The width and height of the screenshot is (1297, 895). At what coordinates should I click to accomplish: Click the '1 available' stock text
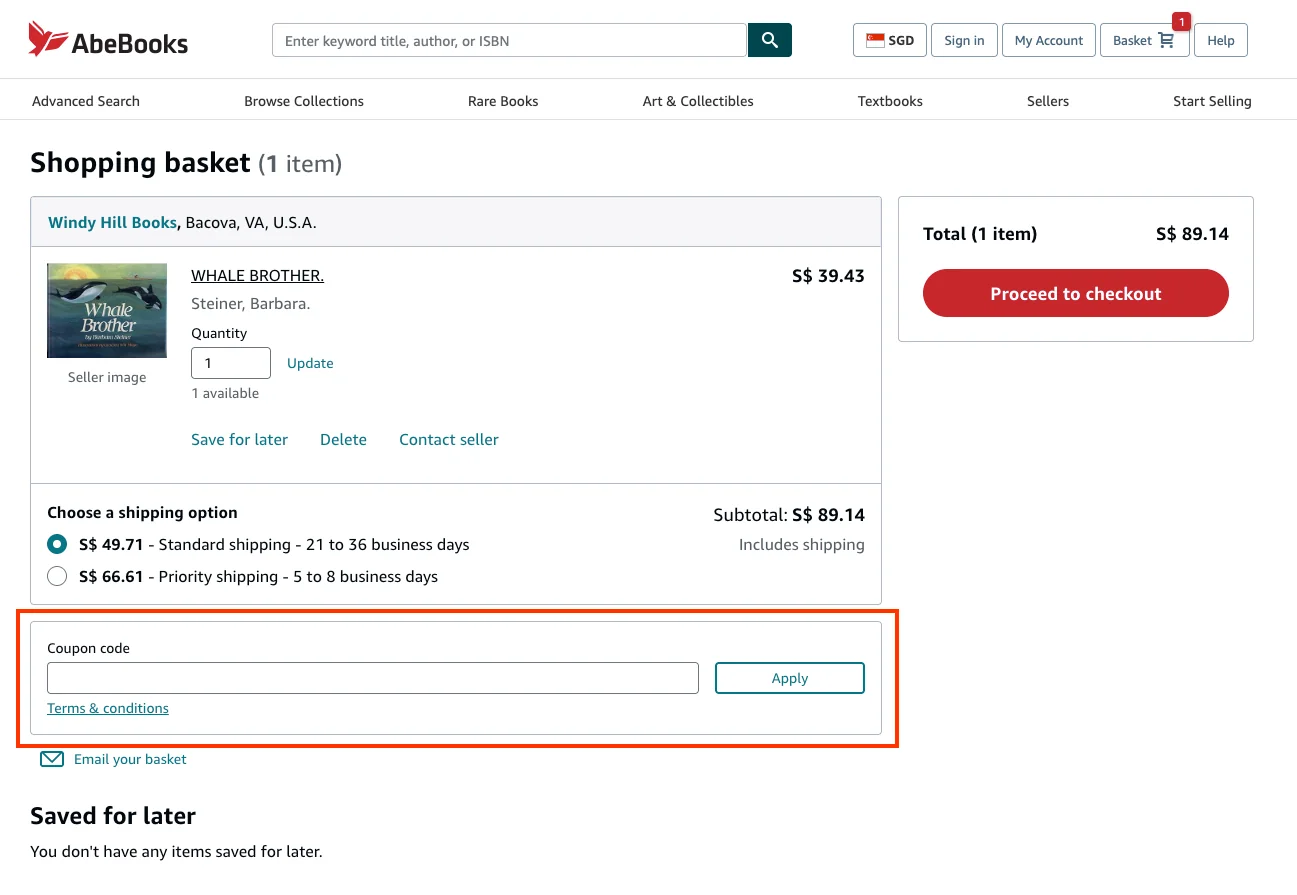[225, 393]
